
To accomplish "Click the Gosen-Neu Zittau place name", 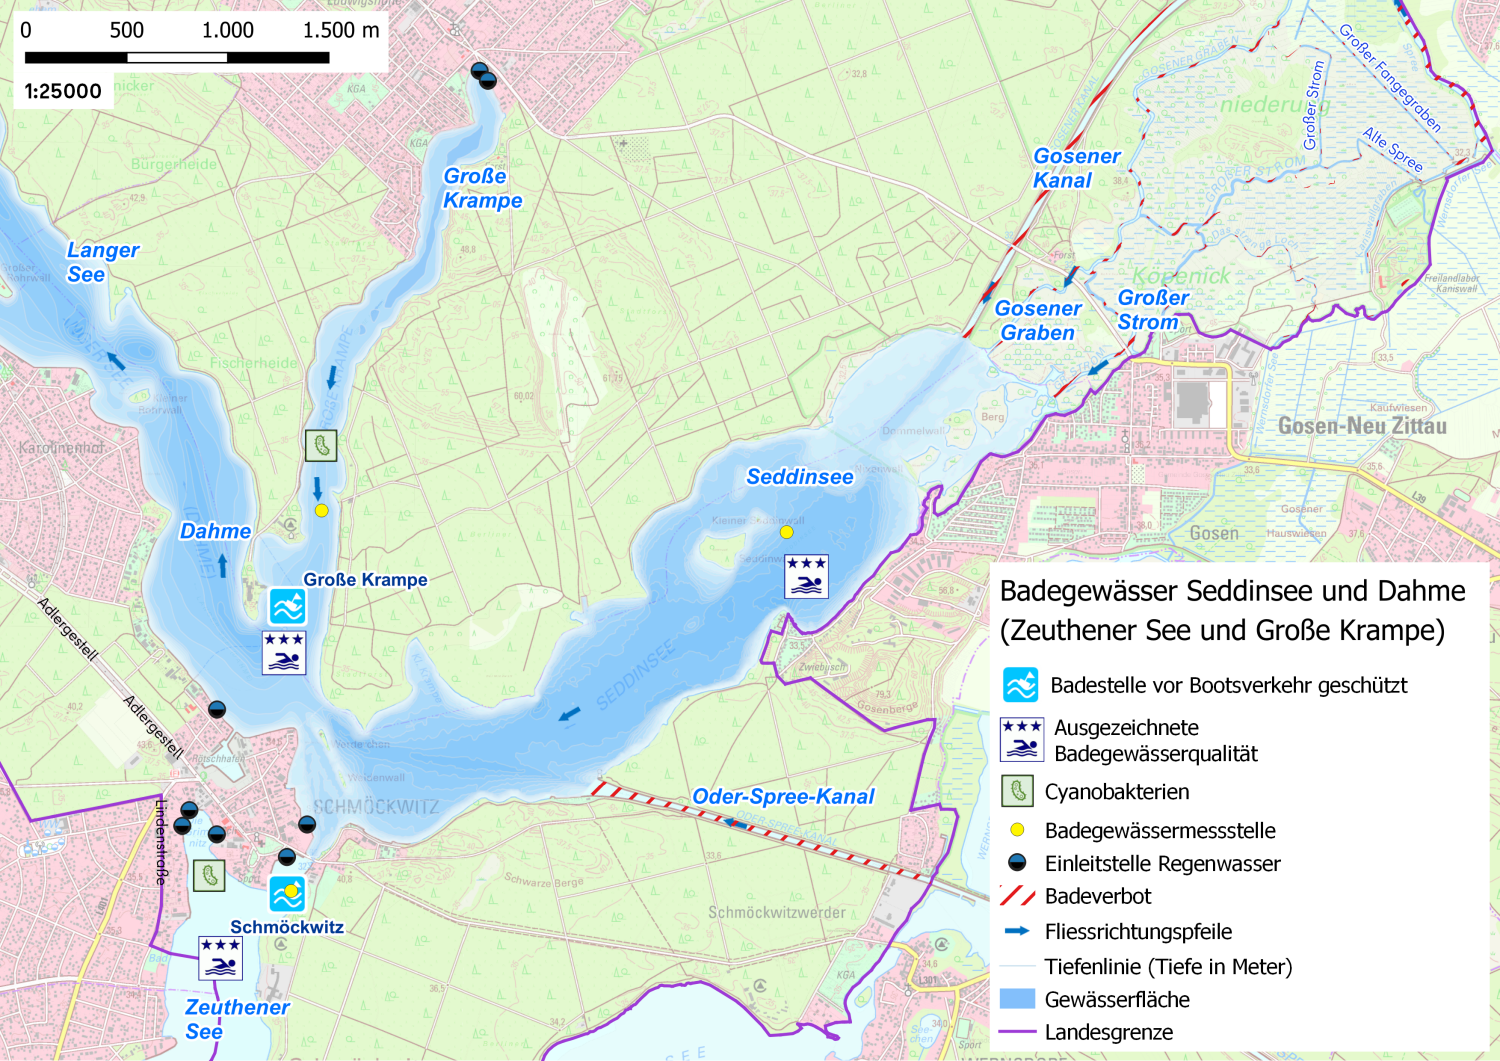I will (1362, 426).
